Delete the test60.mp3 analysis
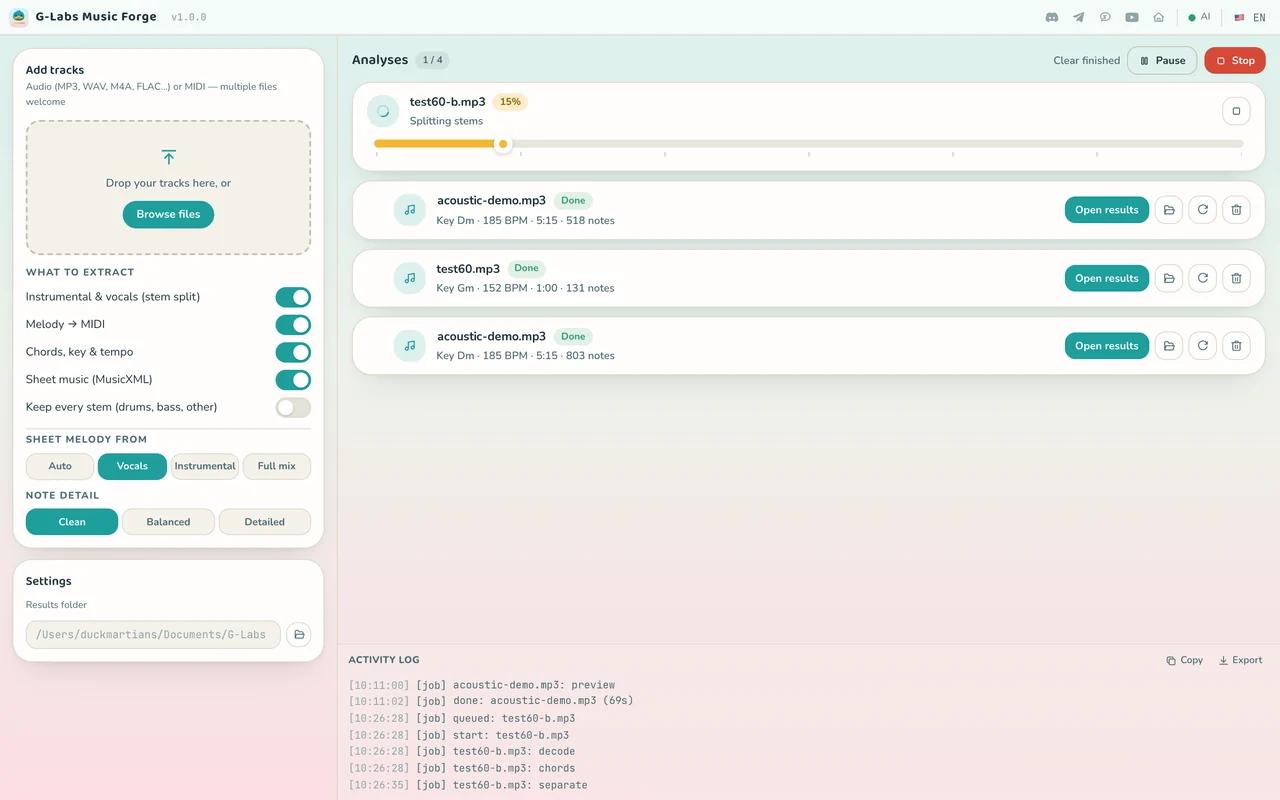Image resolution: width=1280 pixels, height=800 pixels. point(1236,278)
